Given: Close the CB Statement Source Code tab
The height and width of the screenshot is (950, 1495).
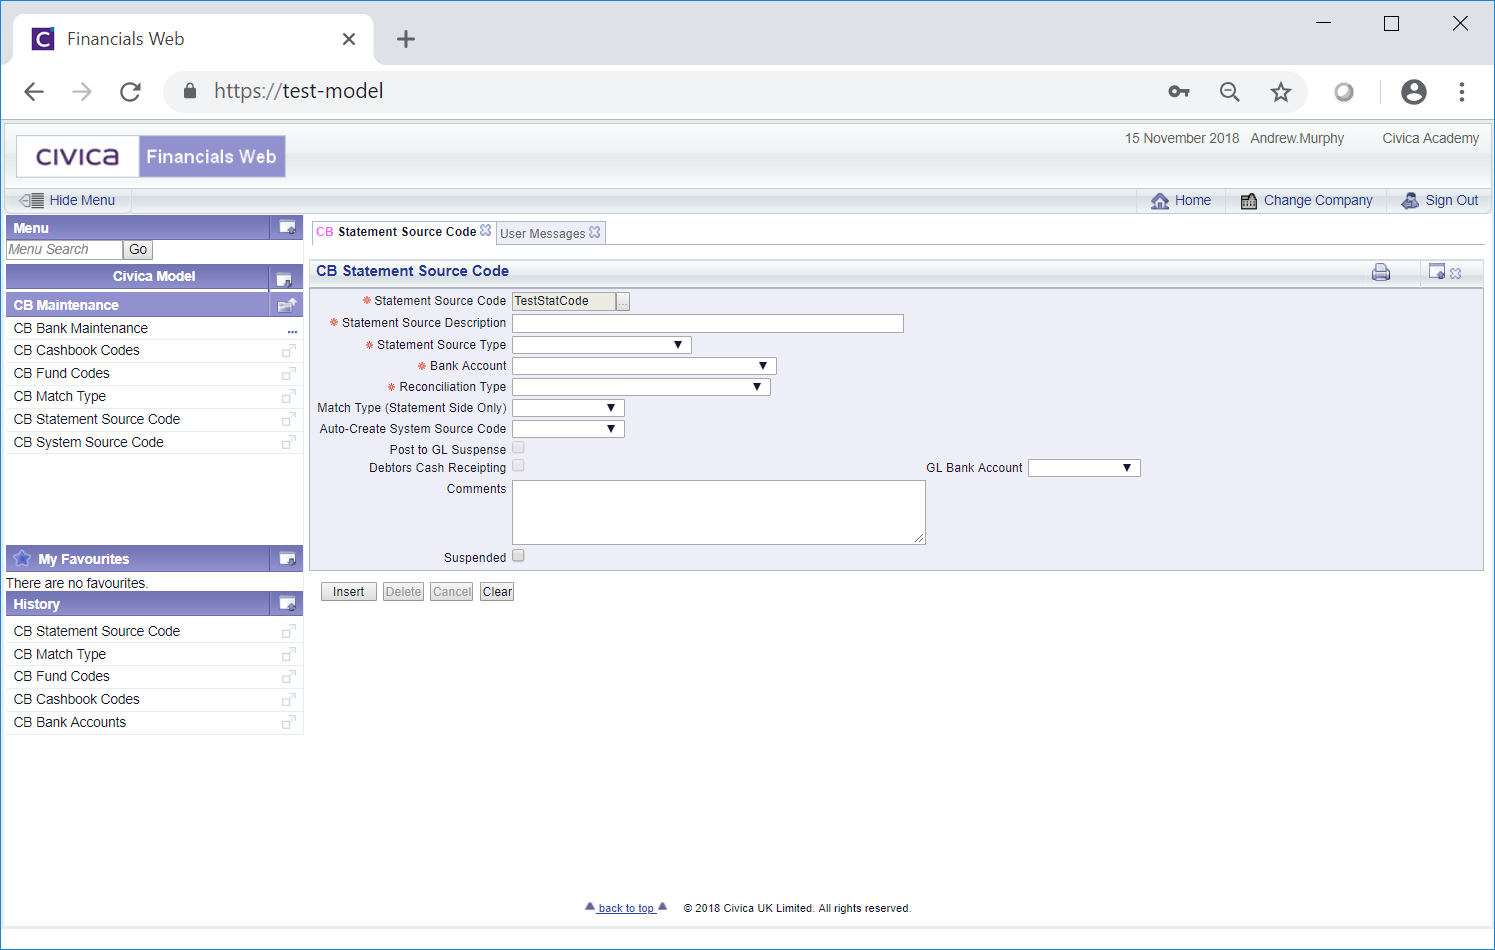Looking at the screenshot, I should coord(486,230).
